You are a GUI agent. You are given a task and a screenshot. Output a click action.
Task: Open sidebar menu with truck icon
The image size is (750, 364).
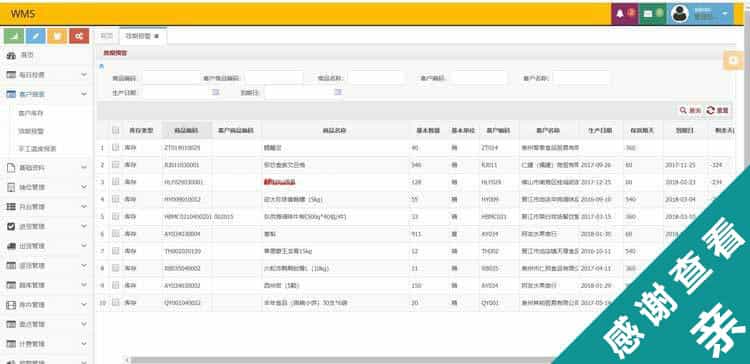(x=45, y=246)
